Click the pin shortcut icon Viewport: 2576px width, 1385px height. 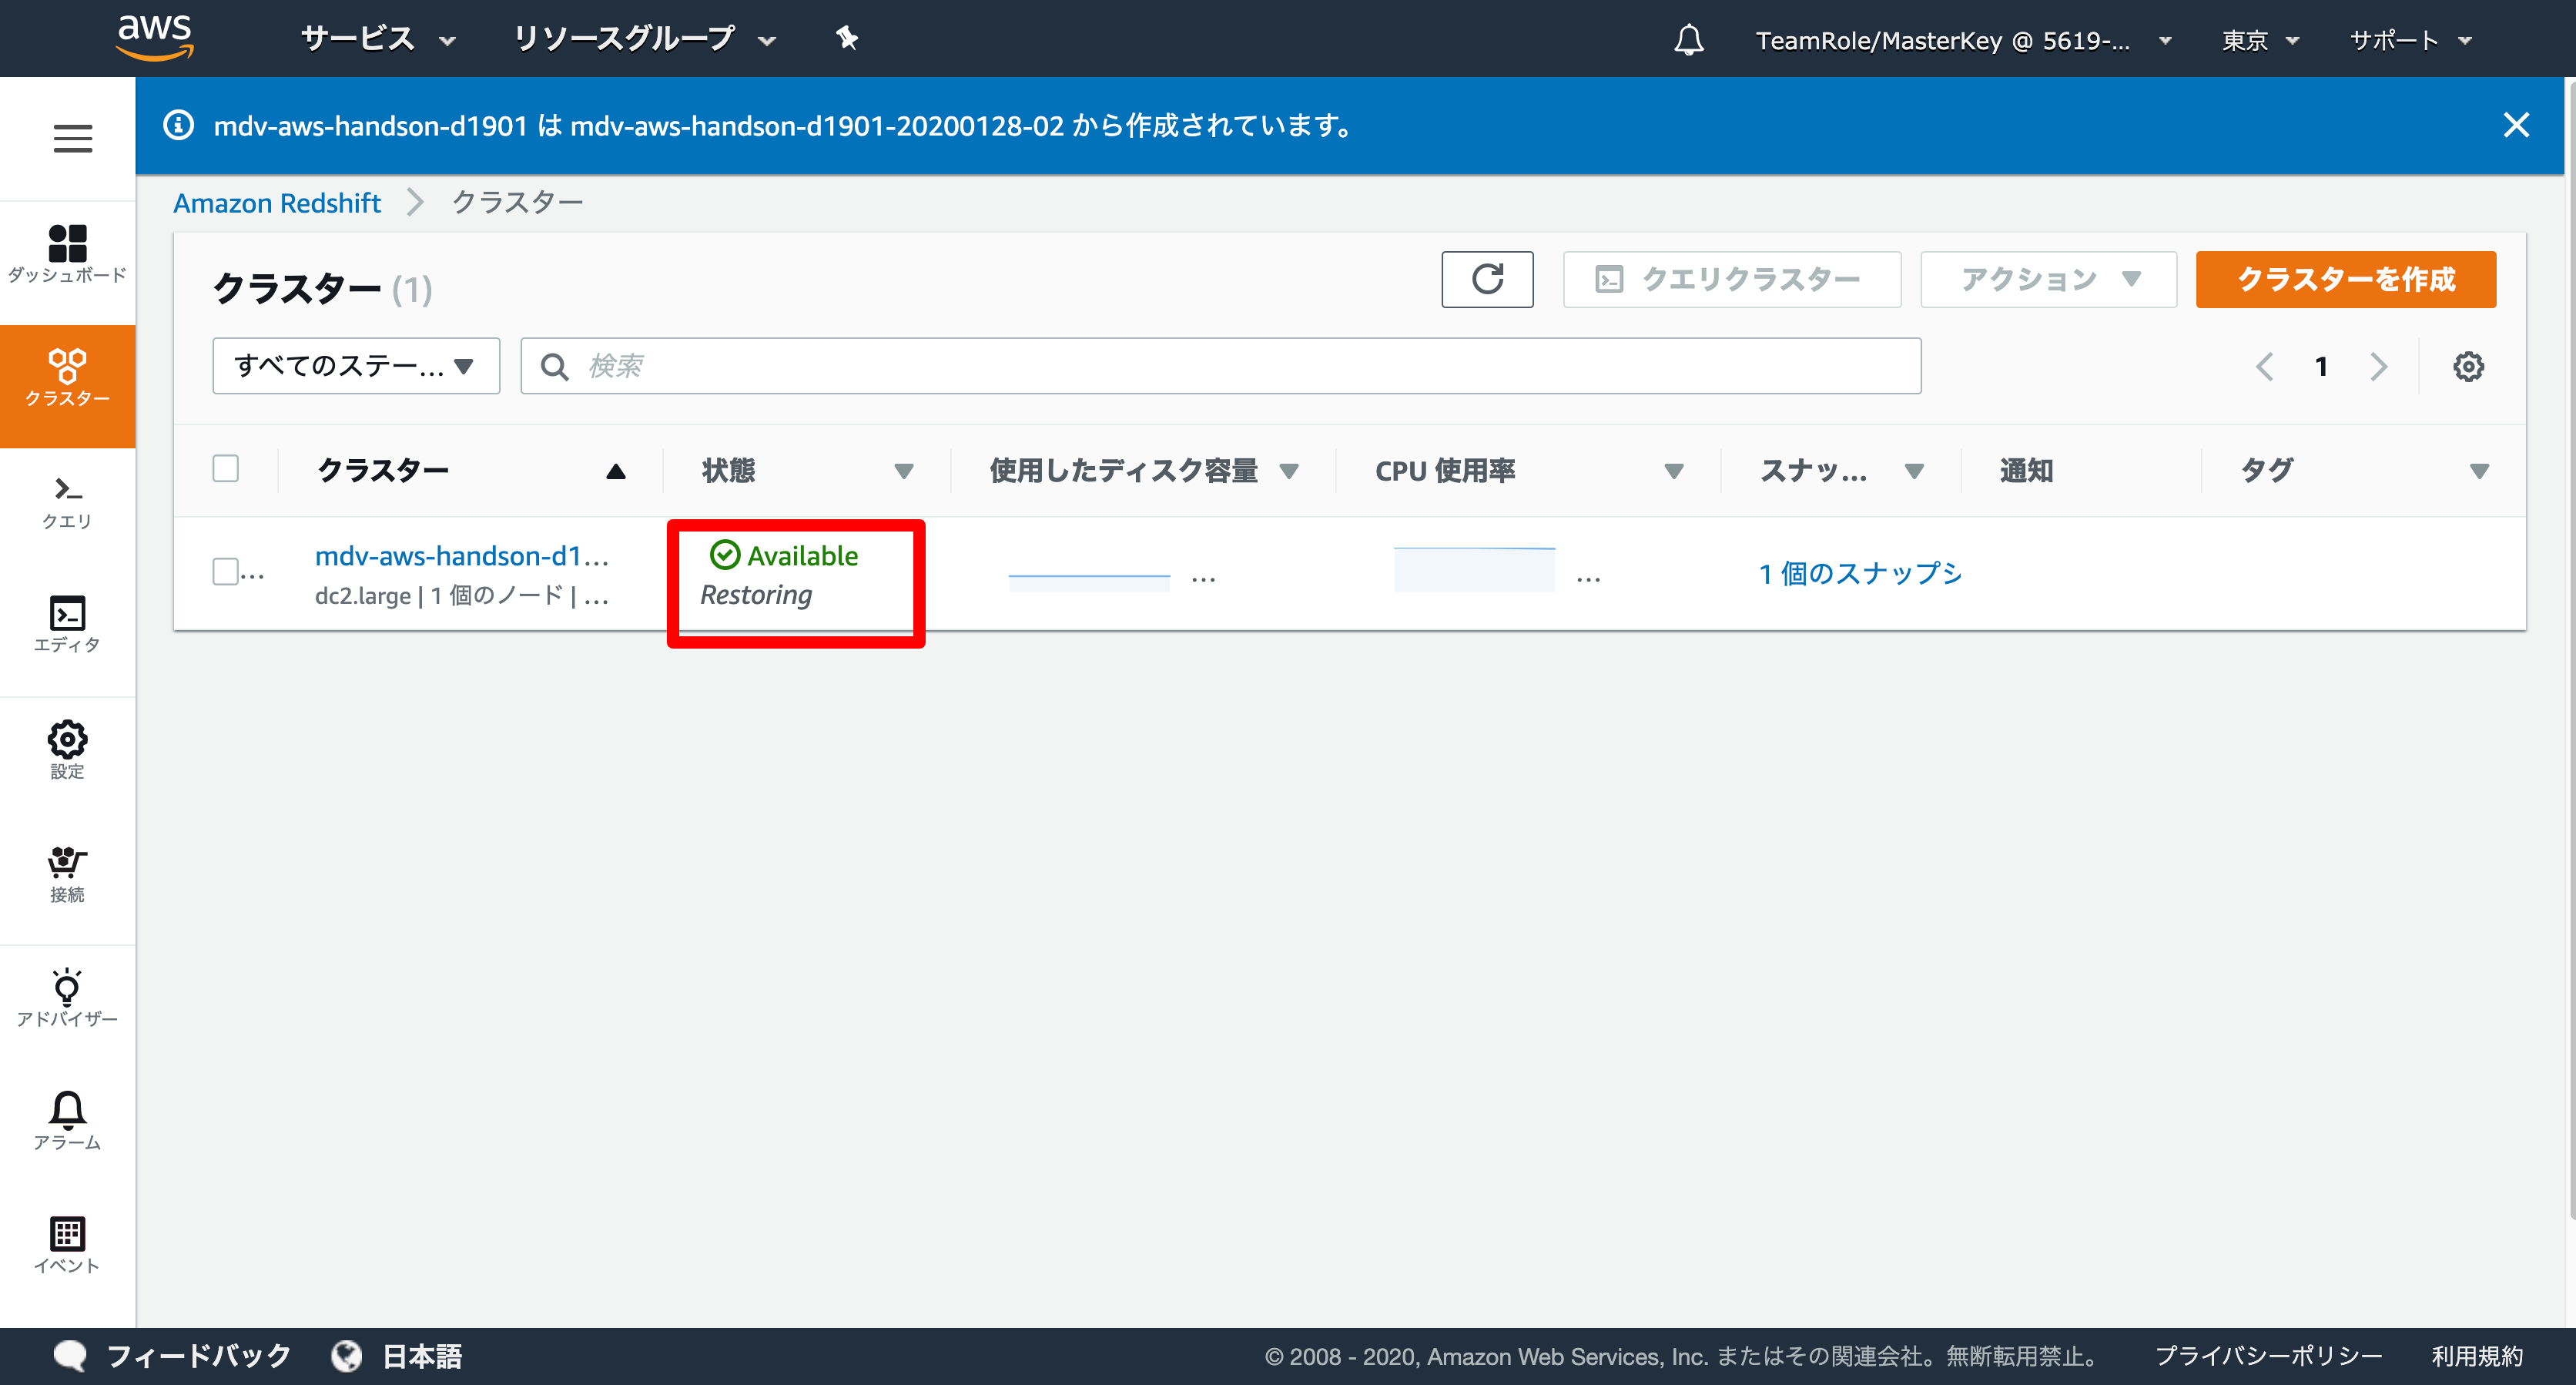tap(847, 39)
